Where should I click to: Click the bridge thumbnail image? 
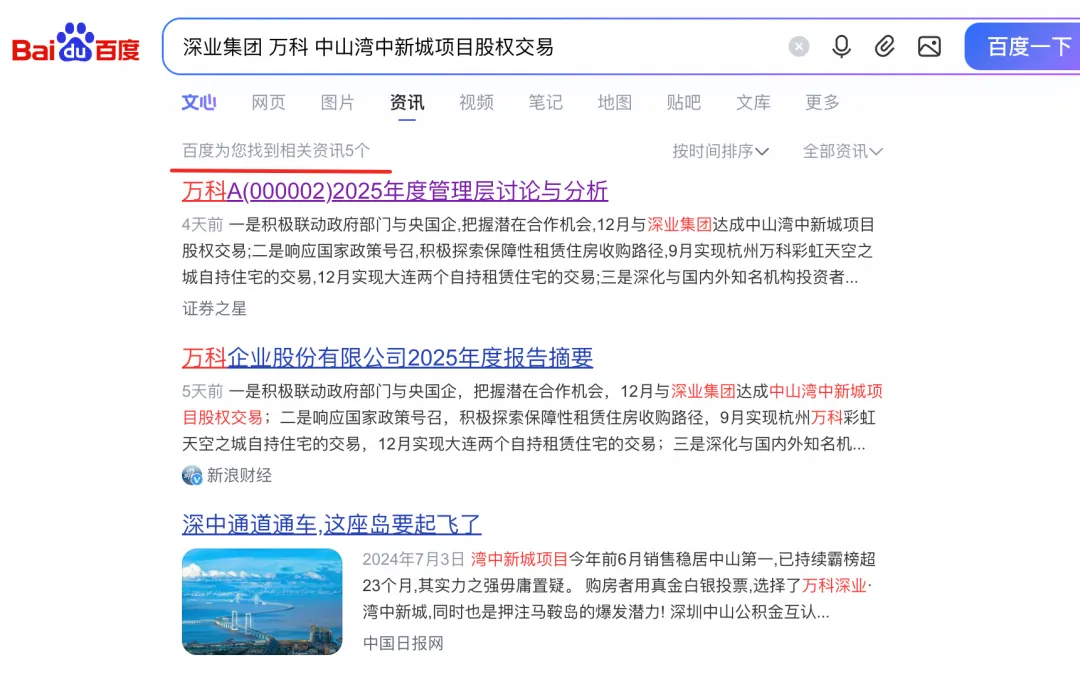pos(262,601)
